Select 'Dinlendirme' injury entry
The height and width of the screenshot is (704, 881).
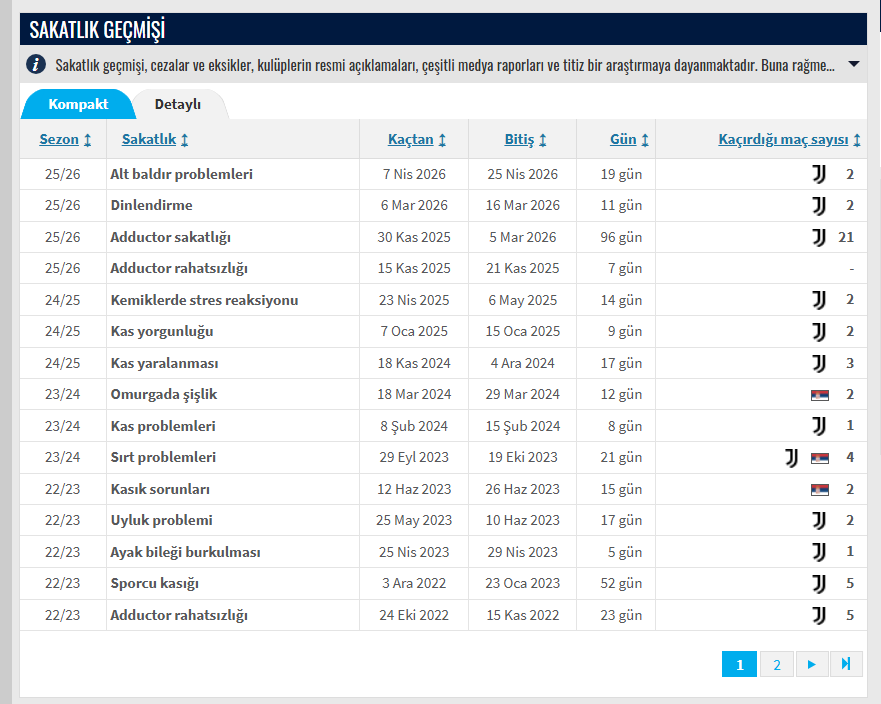(152, 206)
